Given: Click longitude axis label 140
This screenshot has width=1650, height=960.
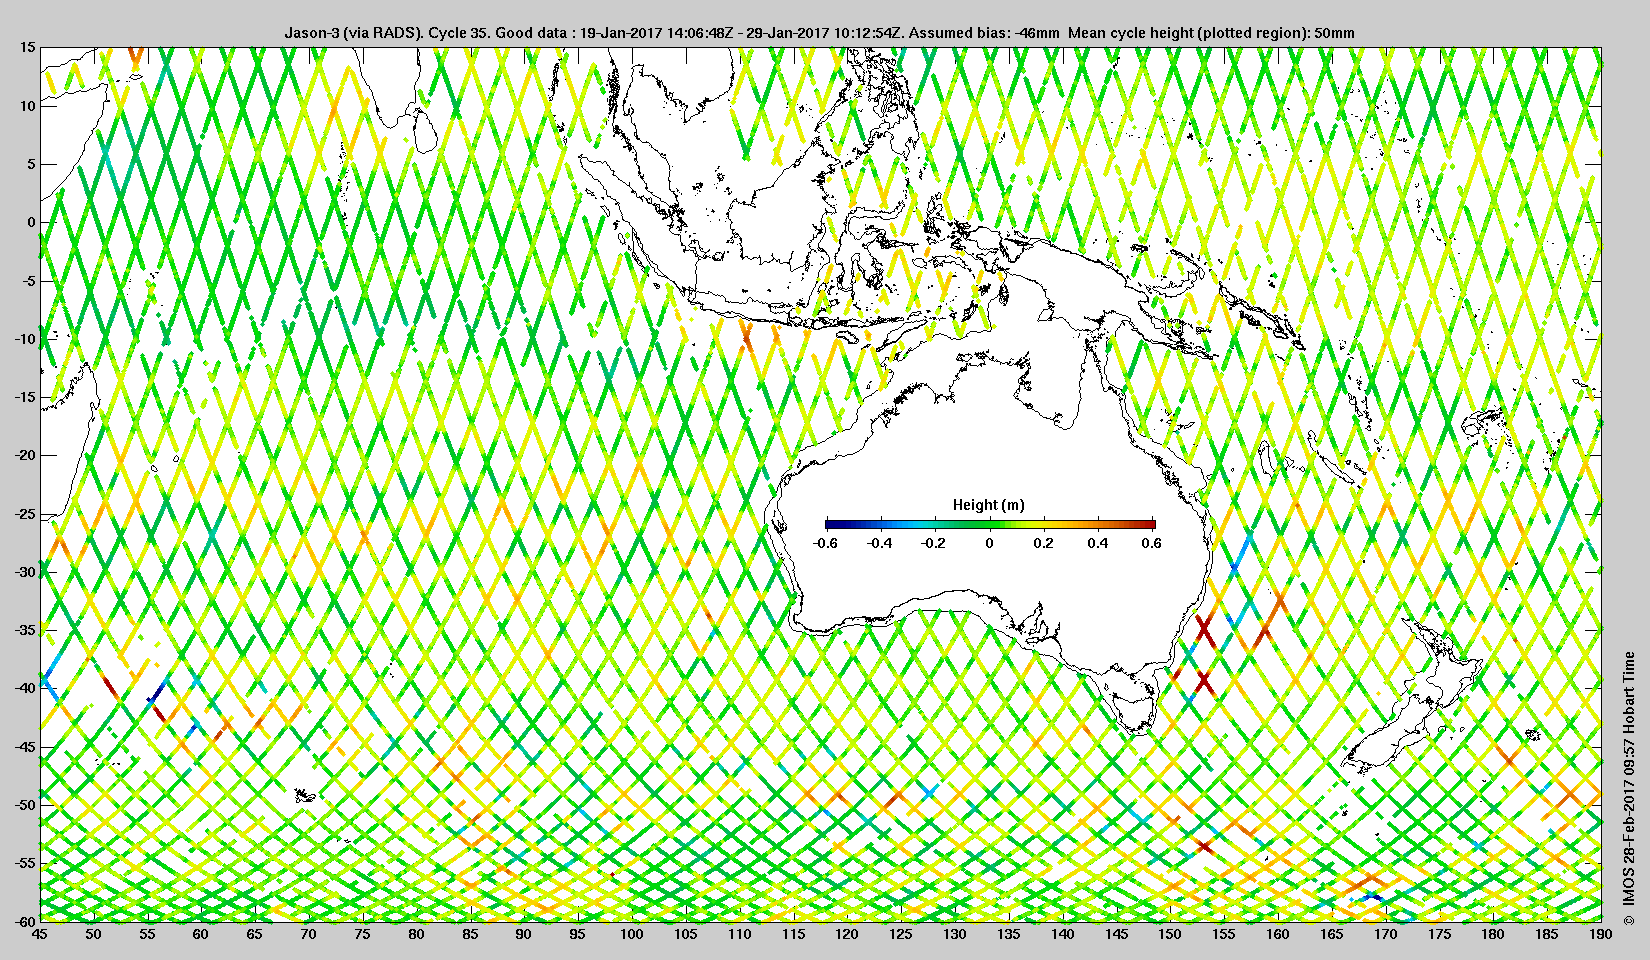Looking at the screenshot, I should [x=1062, y=934].
